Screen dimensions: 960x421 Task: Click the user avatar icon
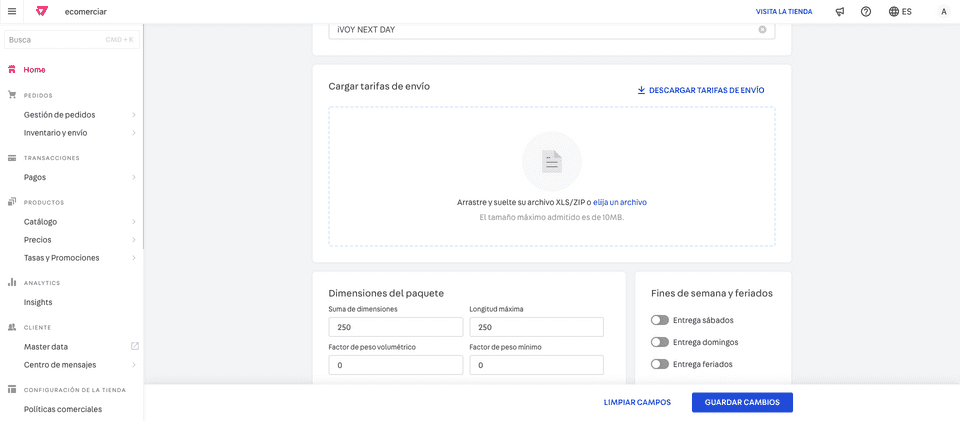click(943, 11)
